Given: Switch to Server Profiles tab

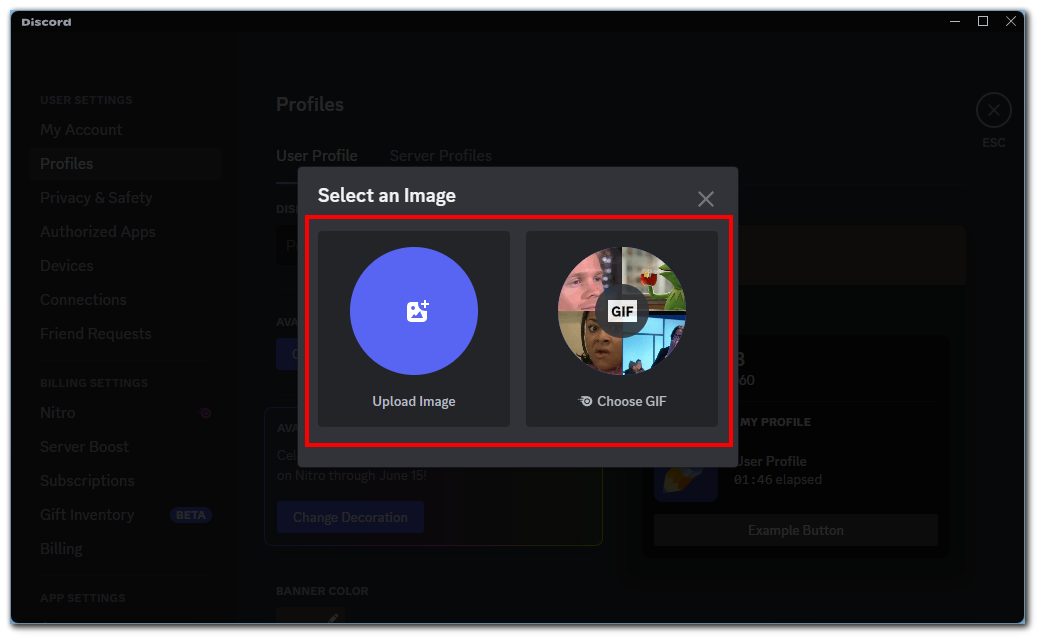Looking at the screenshot, I should tap(440, 156).
